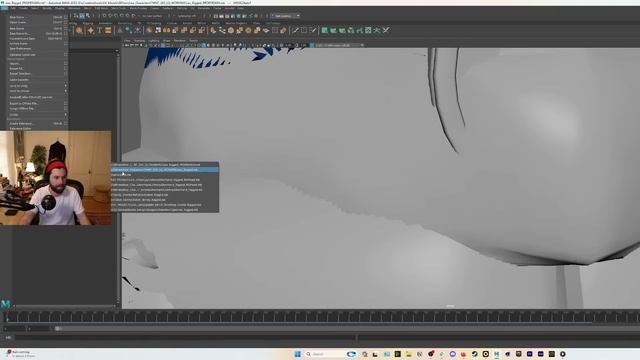Screen dimensions: 640x360
Task: Open the viewport Renderer panel menu
Action: 180,41
